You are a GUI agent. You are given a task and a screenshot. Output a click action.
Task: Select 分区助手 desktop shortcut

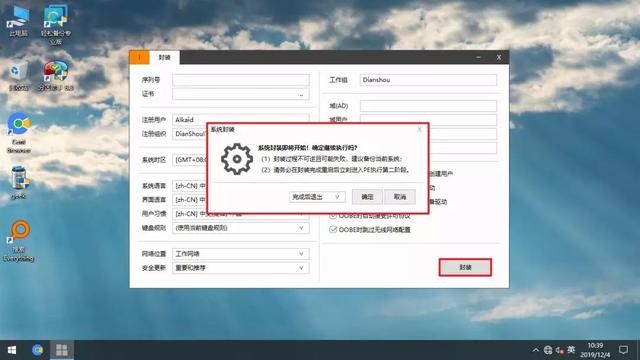pyautogui.click(x=56, y=76)
